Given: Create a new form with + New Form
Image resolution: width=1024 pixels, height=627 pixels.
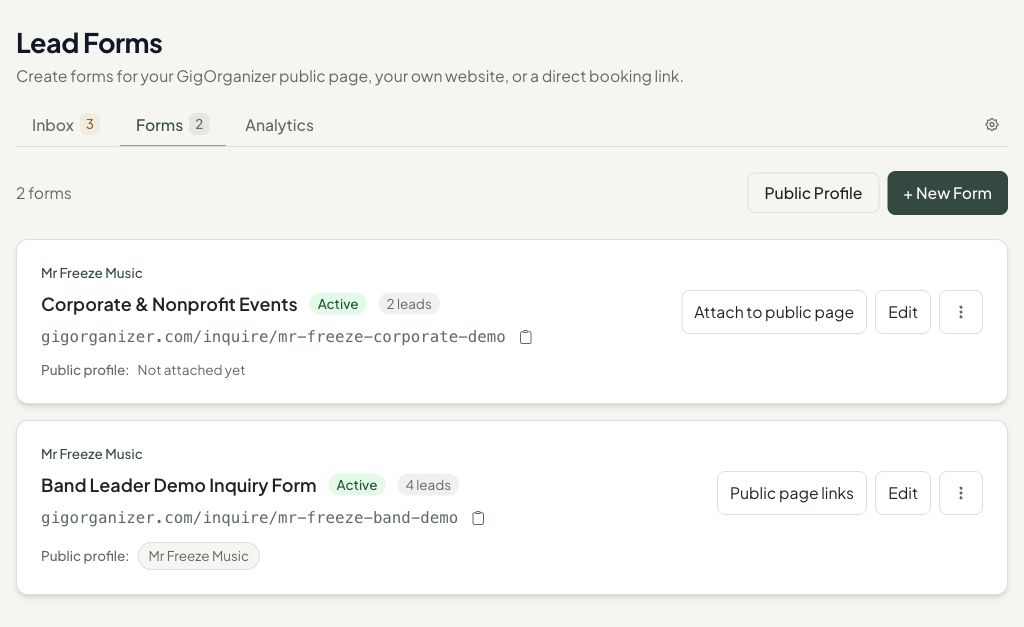Looking at the screenshot, I should pyautogui.click(x=947, y=193).
